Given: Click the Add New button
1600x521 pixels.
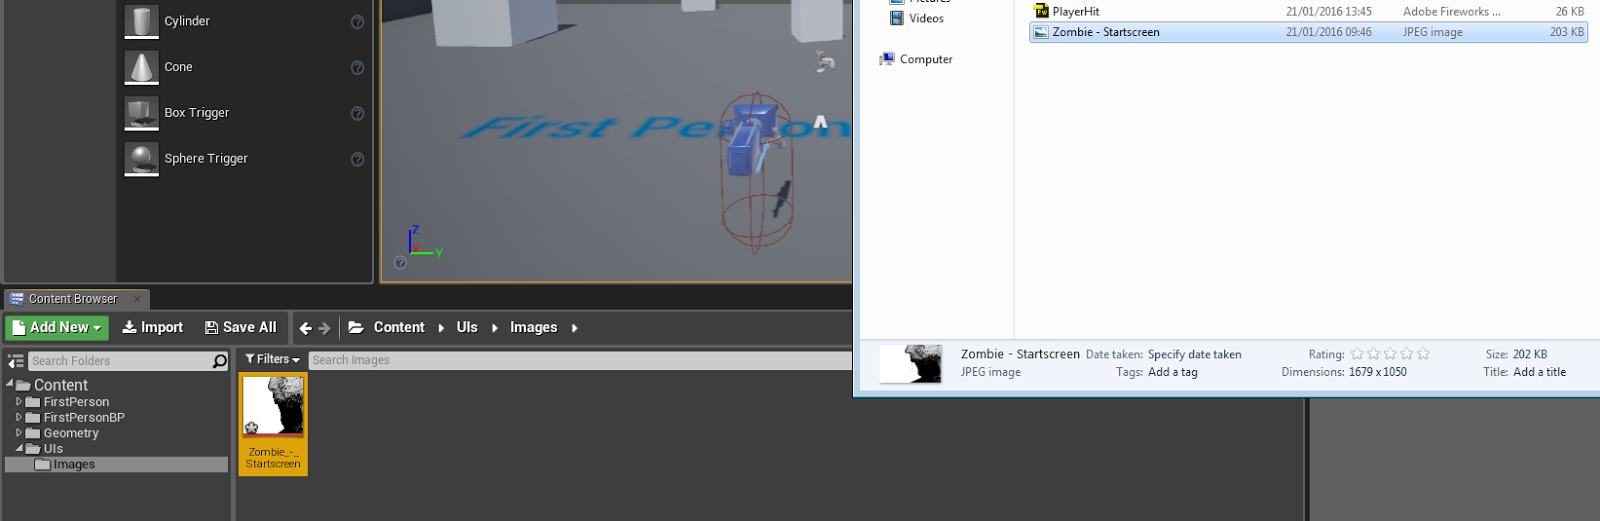Looking at the screenshot, I should (x=58, y=328).
